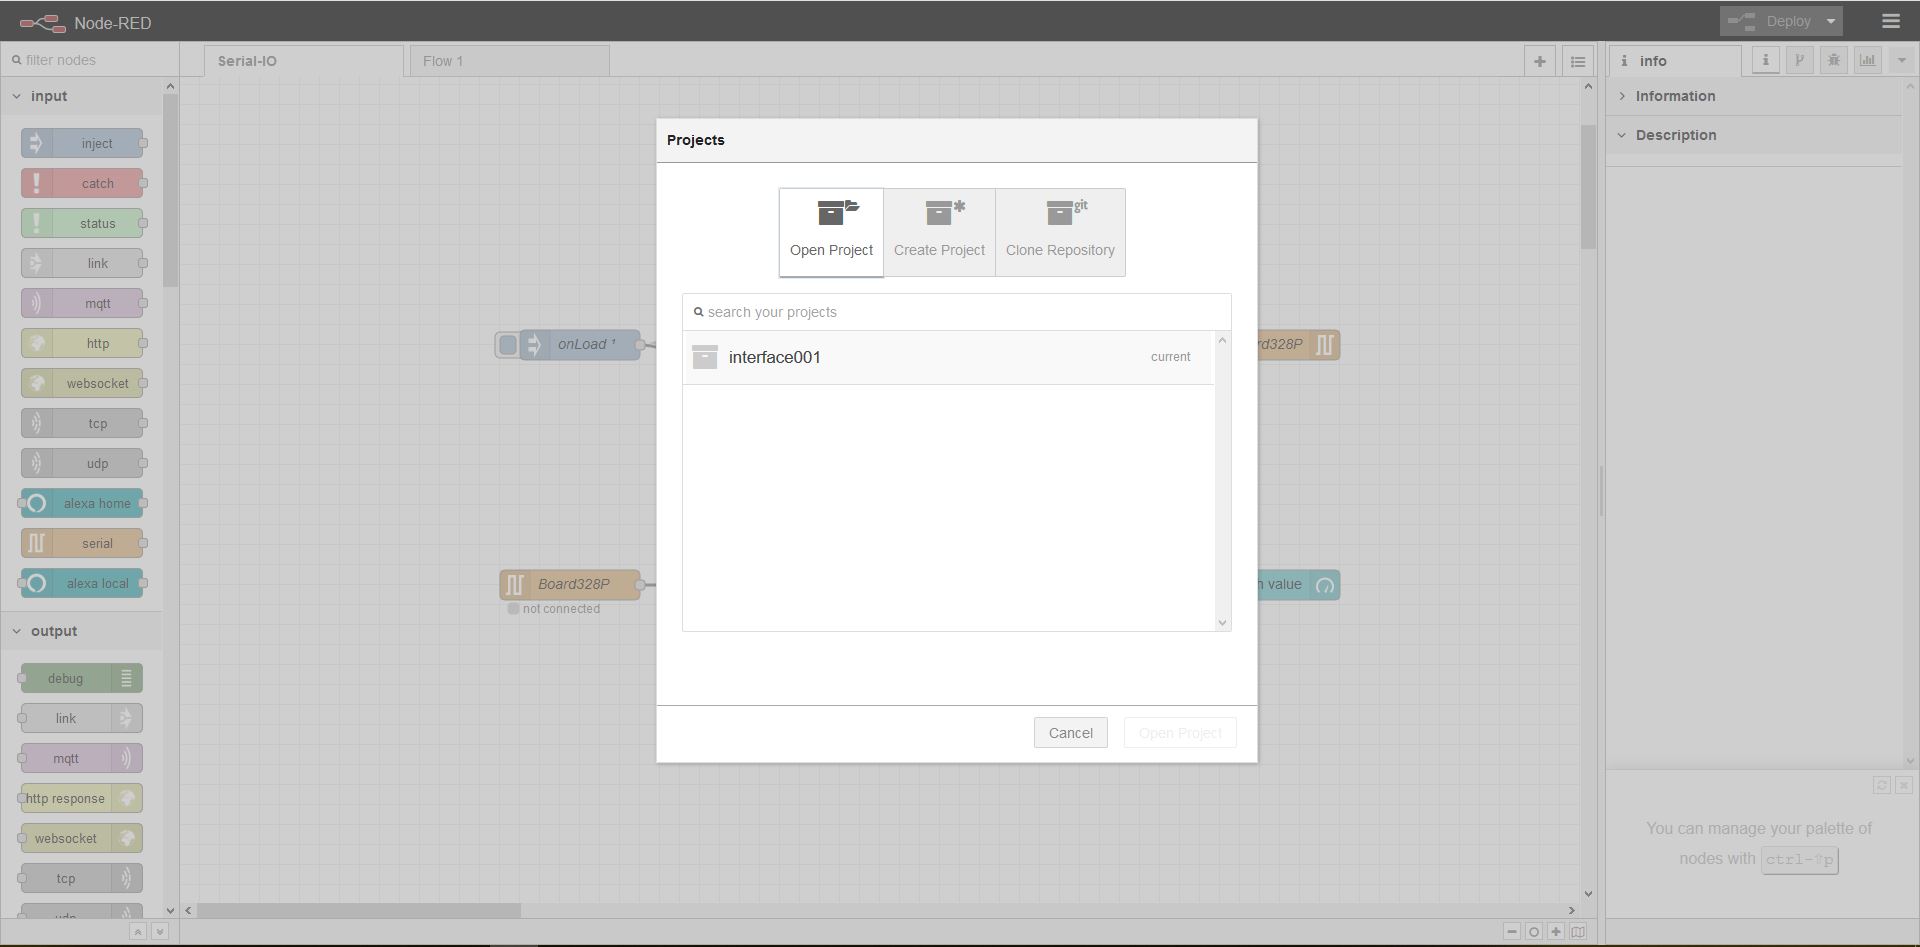Zoom in the canvas with plus
The height and width of the screenshot is (947, 1920).
(x=1555, y=931)
